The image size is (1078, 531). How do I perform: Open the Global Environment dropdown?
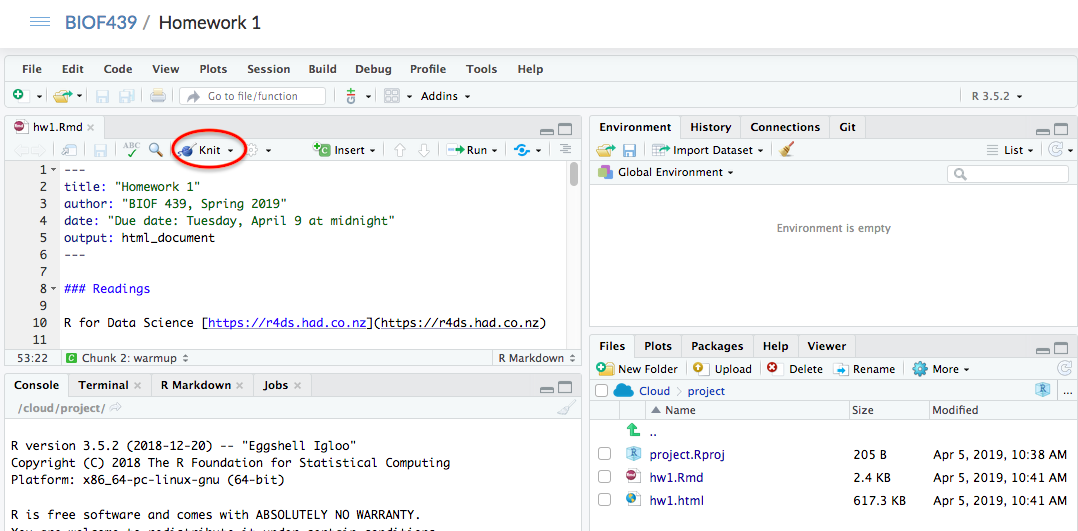(x=666, y=172)
